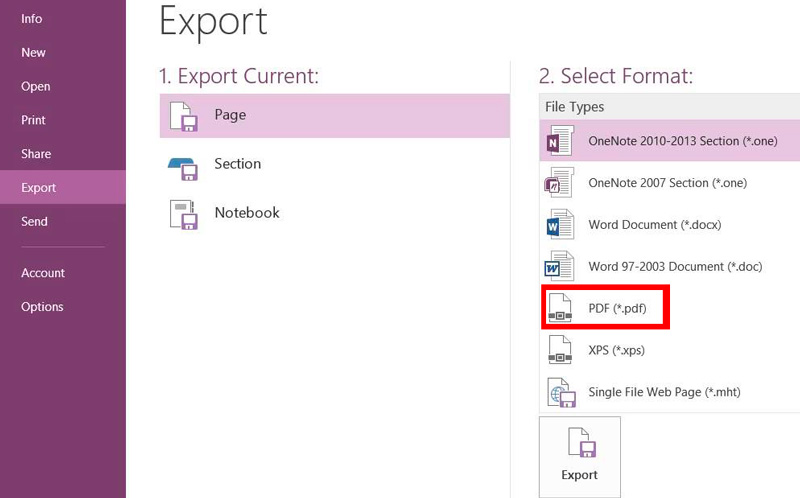Select the OneNote 2010-2013 Section format icon
800x498 pixels.
pyautogui.click(x=560, y=141)
